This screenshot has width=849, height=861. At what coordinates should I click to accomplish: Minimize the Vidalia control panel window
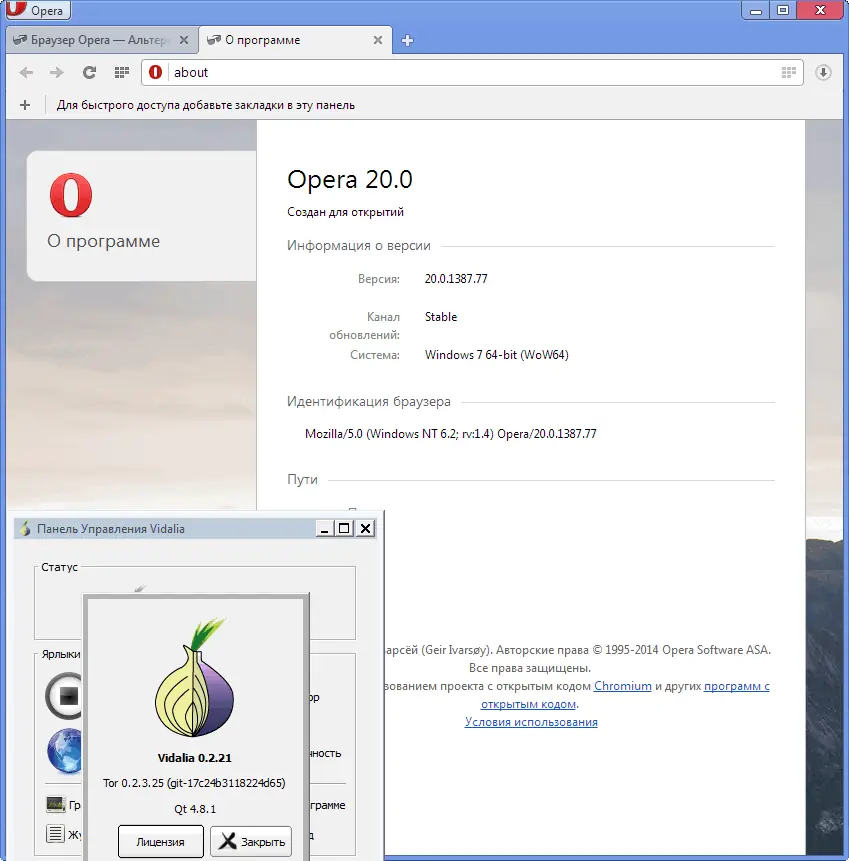point(324,528)
